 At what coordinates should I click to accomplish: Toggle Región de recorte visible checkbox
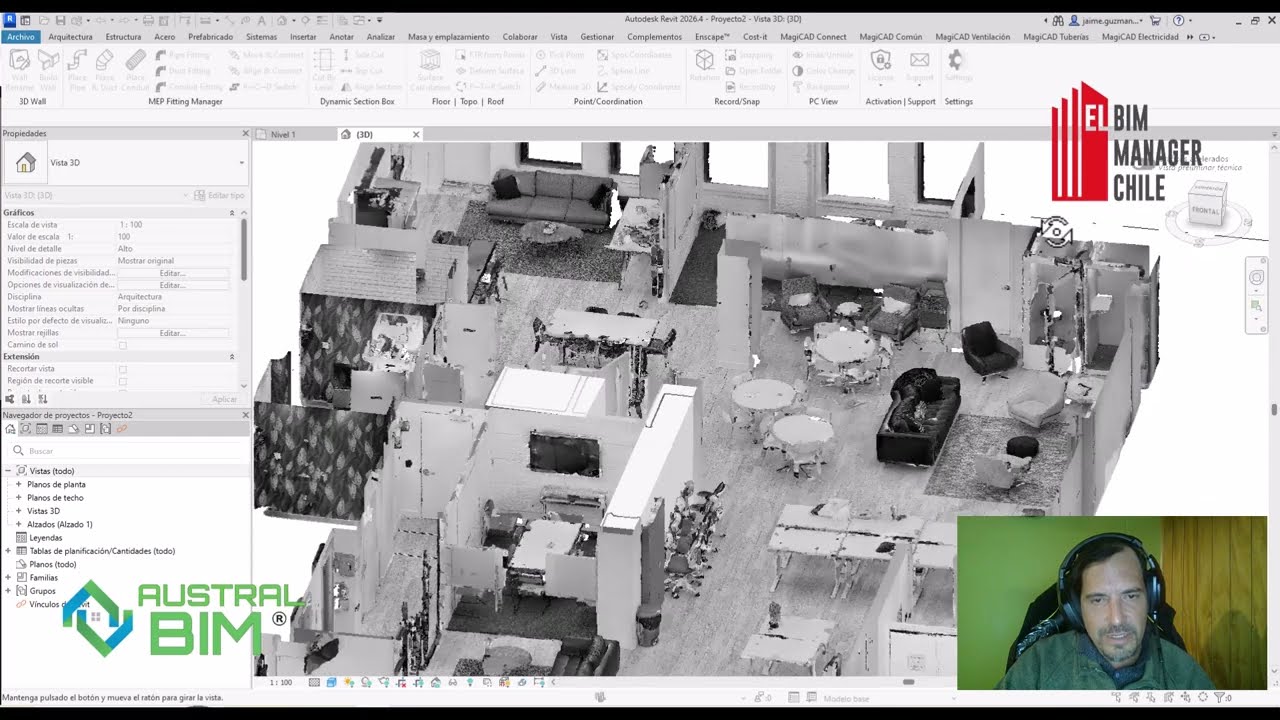(x=123, y=381)
